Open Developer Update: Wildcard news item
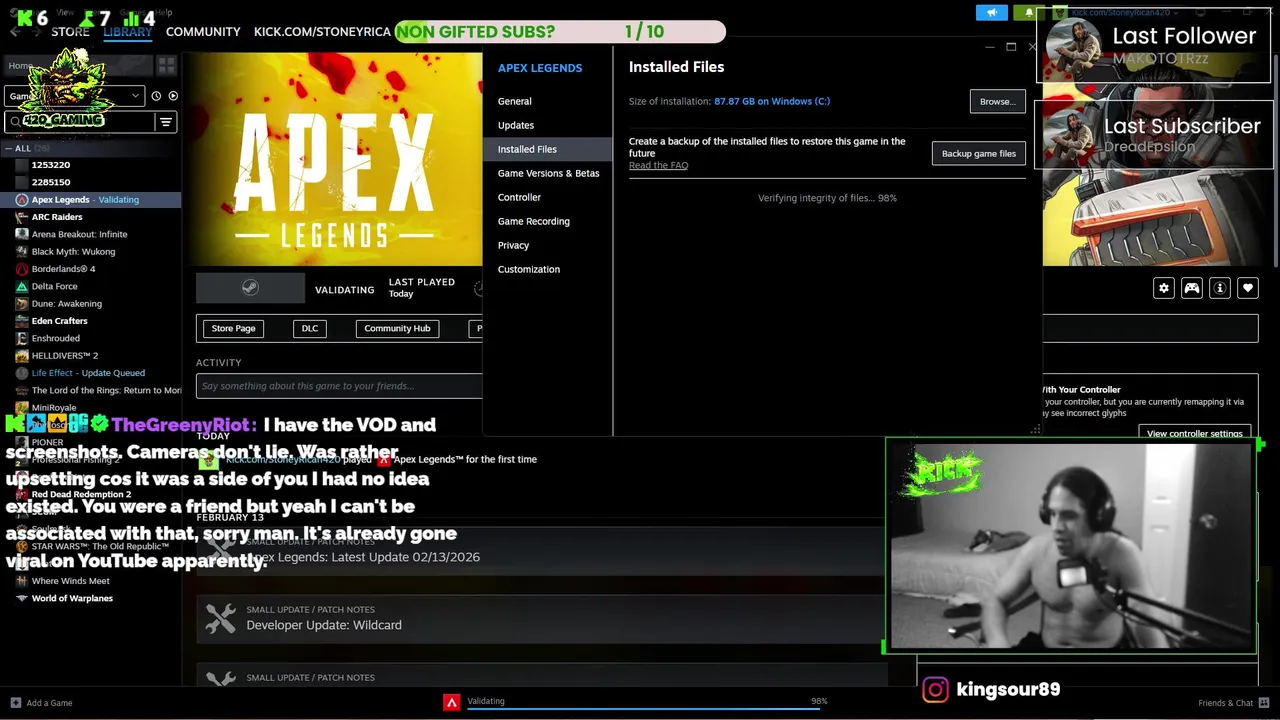This screenshot has width=1280, height=720. (541, 618)
